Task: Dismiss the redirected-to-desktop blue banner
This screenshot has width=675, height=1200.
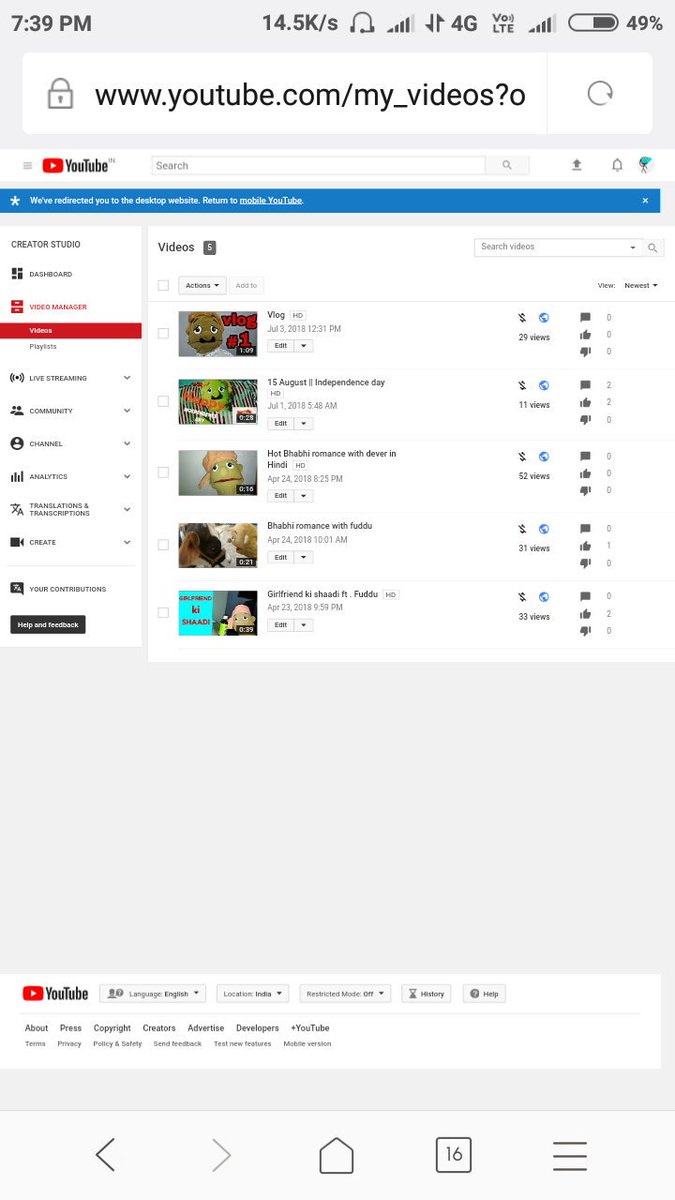Action: point(645,200)
